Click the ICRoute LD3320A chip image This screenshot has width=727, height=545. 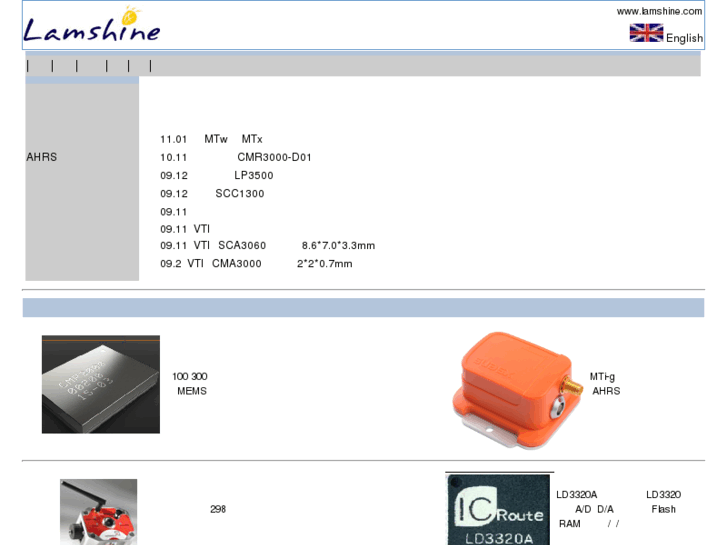click(x=498, y=509)
